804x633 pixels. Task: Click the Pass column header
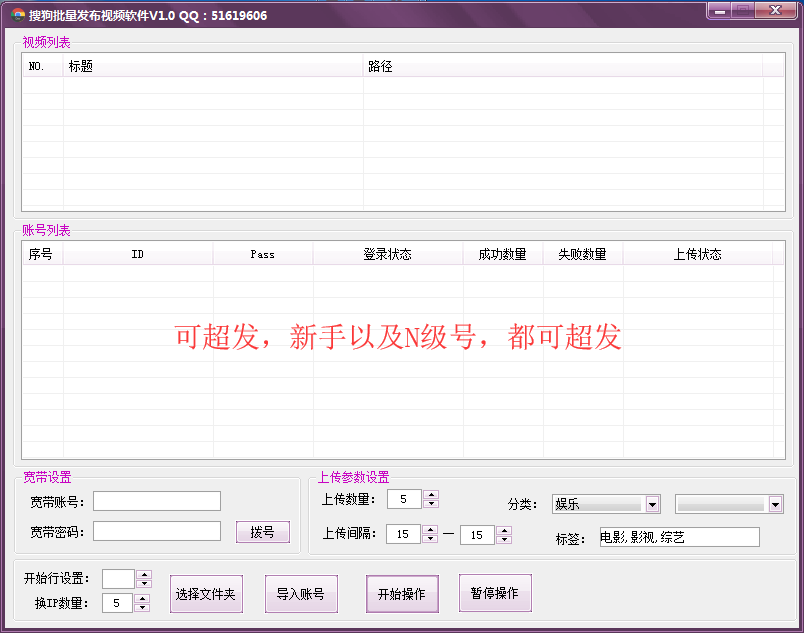pyautogui.click(x=263, y=254)
